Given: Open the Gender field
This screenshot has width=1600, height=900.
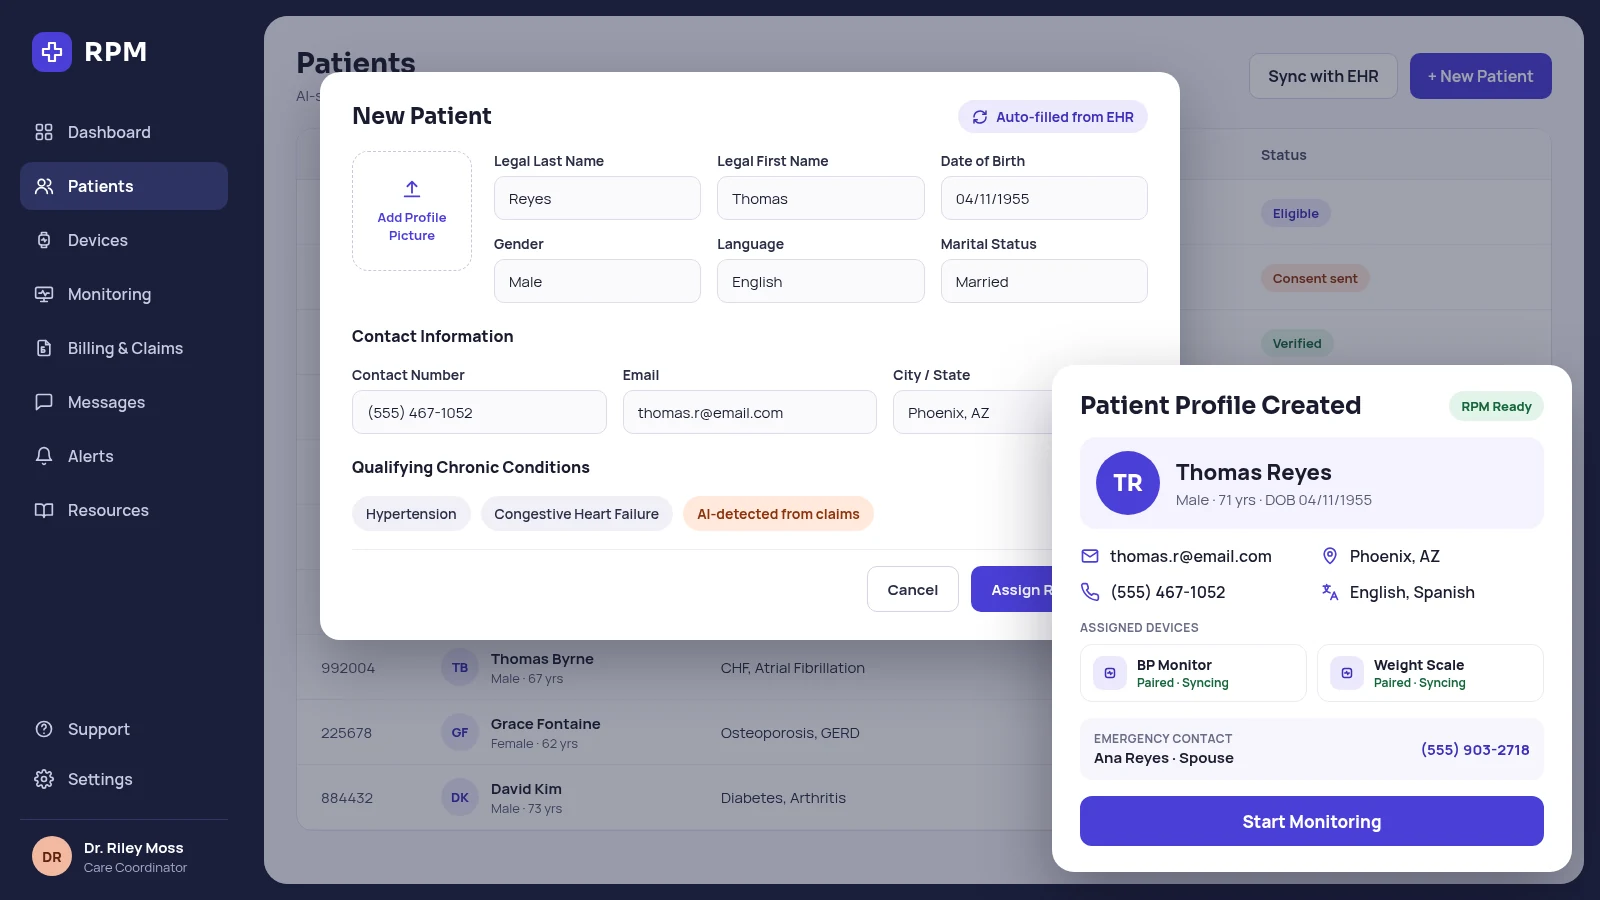Looking at the screenshot, I should [x=597, y=281].
